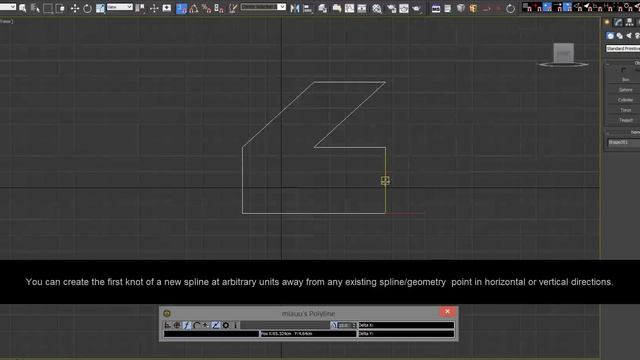Click the Align tool icon
640x360 pixels.
[x=308, y=8]
